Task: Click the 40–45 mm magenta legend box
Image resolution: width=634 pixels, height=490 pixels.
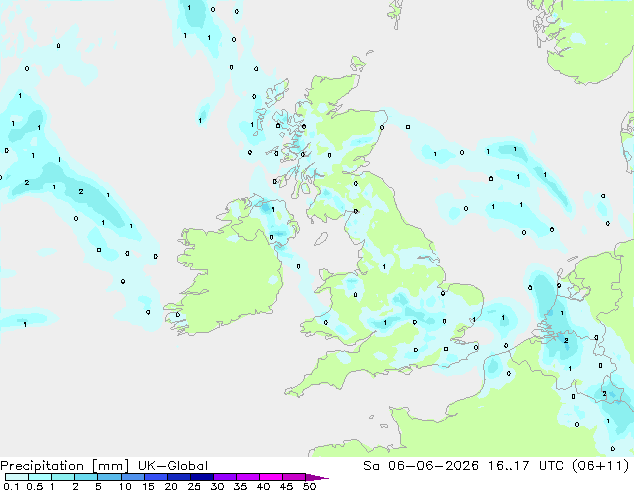Action: pos(271,477)
